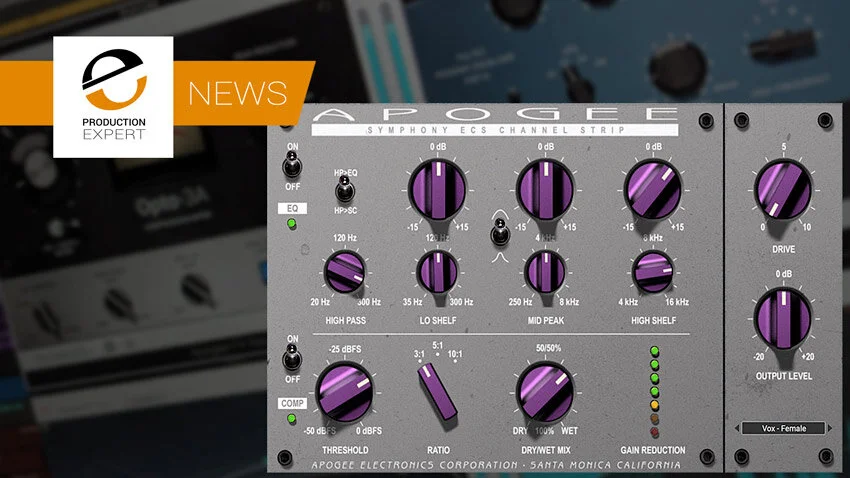Go to previous preset with left arrow

pyautogui.click(x=737, y=428)
